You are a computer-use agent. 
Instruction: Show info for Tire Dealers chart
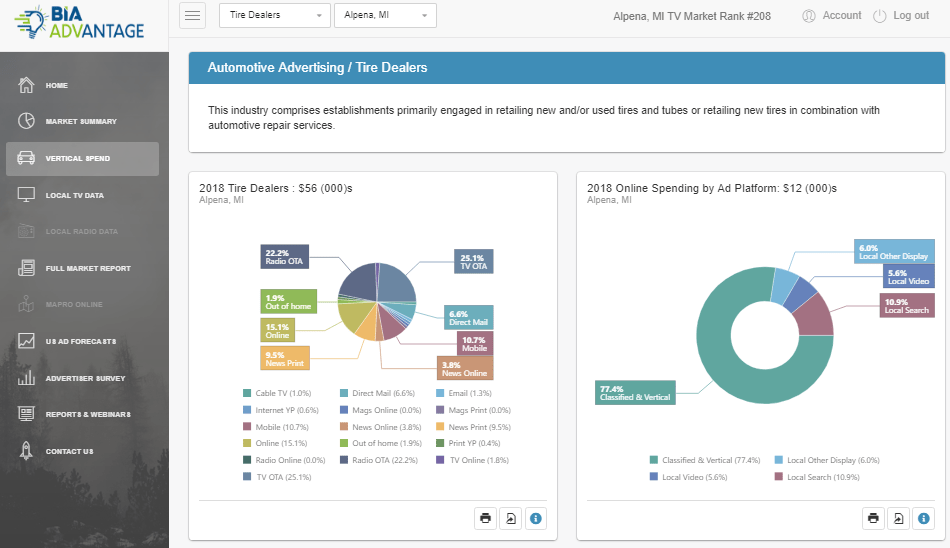[536, 518]
